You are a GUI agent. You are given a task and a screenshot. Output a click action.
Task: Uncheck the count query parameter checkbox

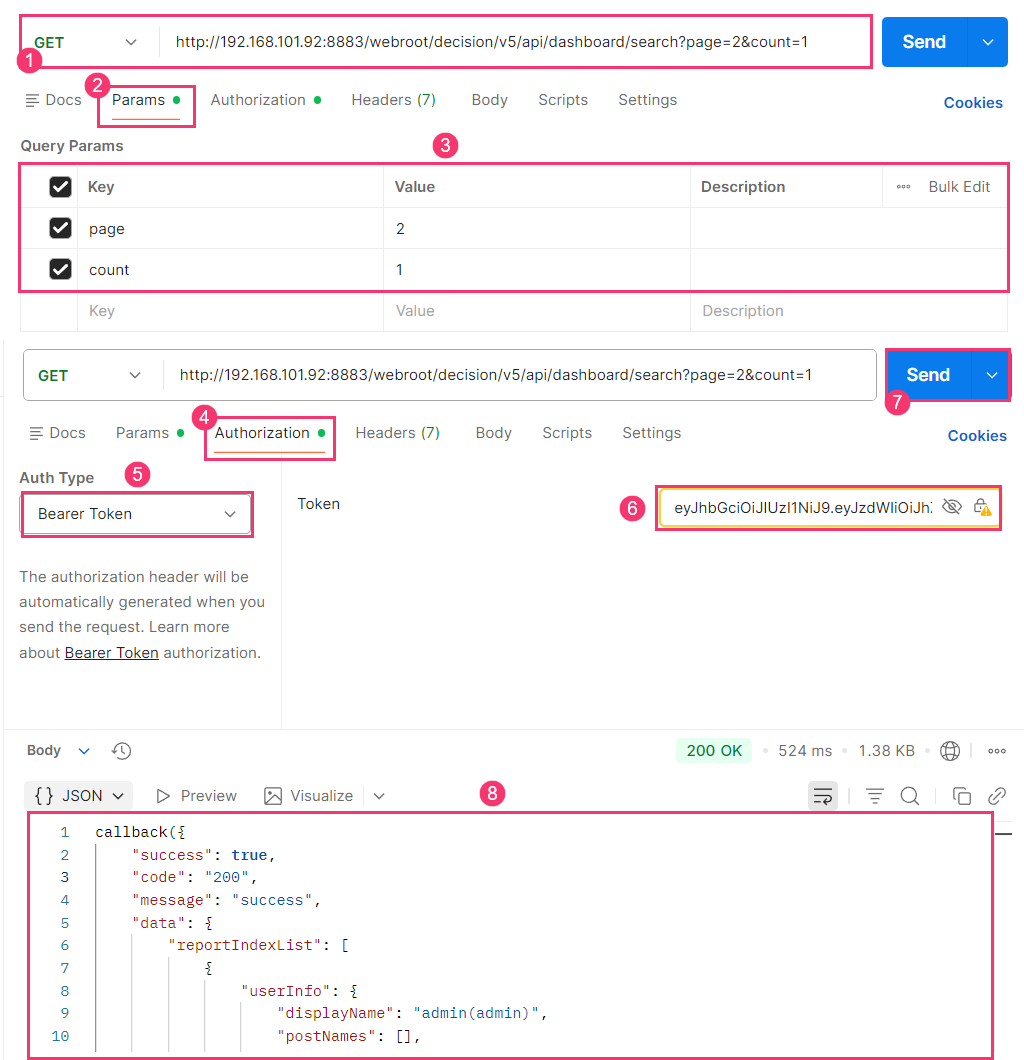[61, 270]
